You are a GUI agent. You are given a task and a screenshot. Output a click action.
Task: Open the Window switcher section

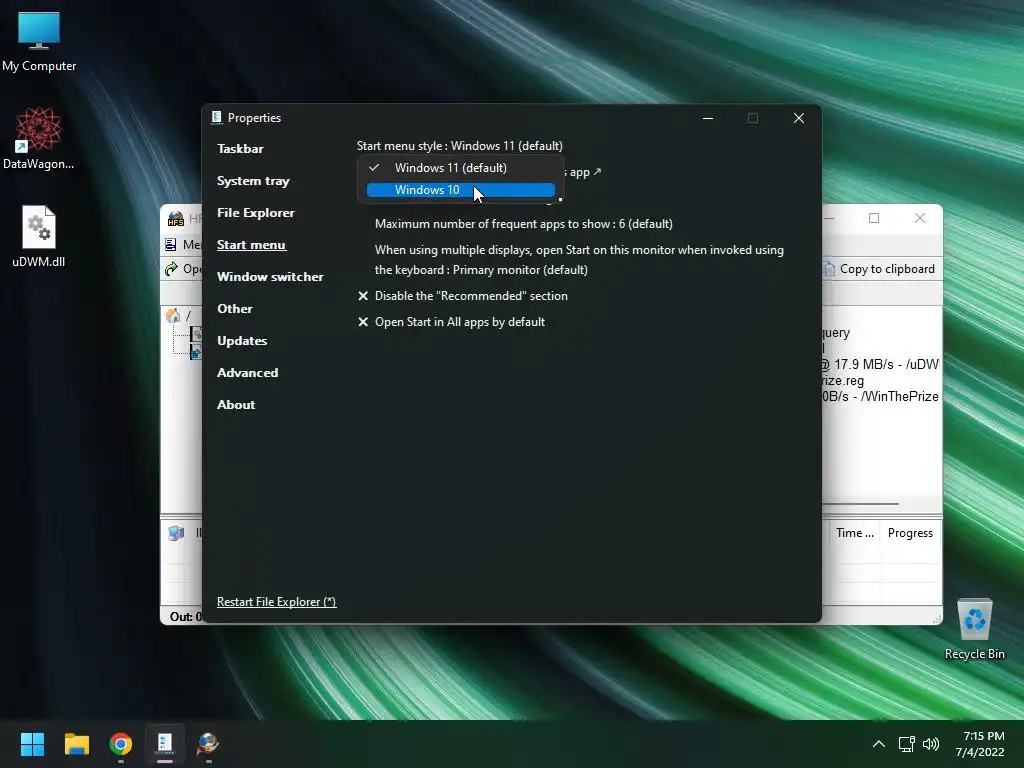270,277
